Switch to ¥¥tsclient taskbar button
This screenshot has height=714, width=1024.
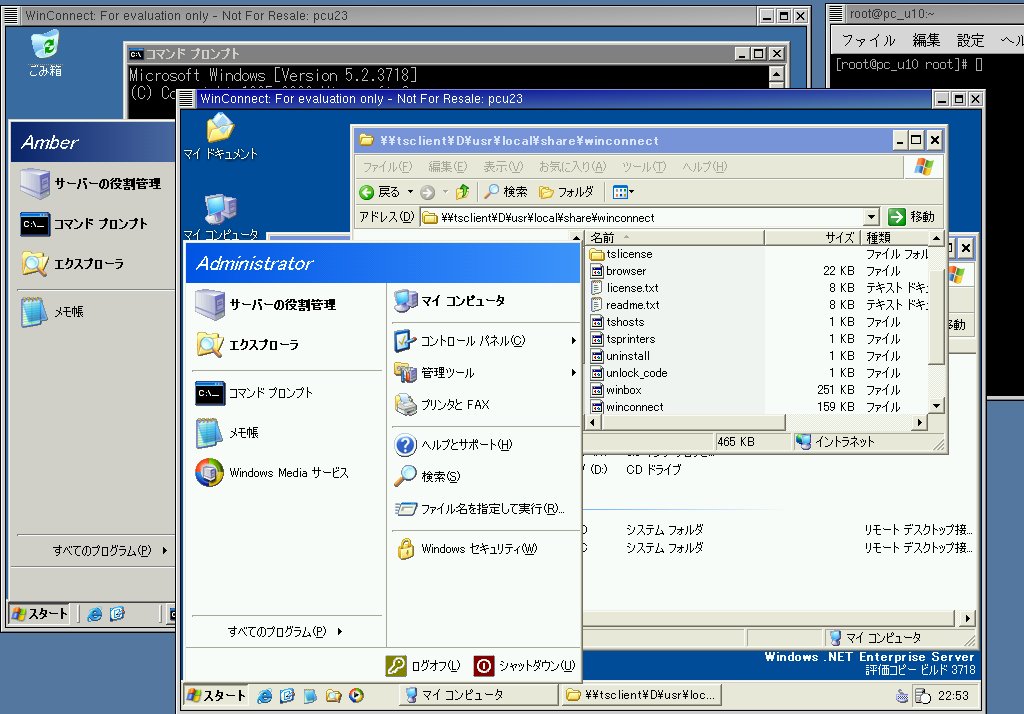coord(641,695)
